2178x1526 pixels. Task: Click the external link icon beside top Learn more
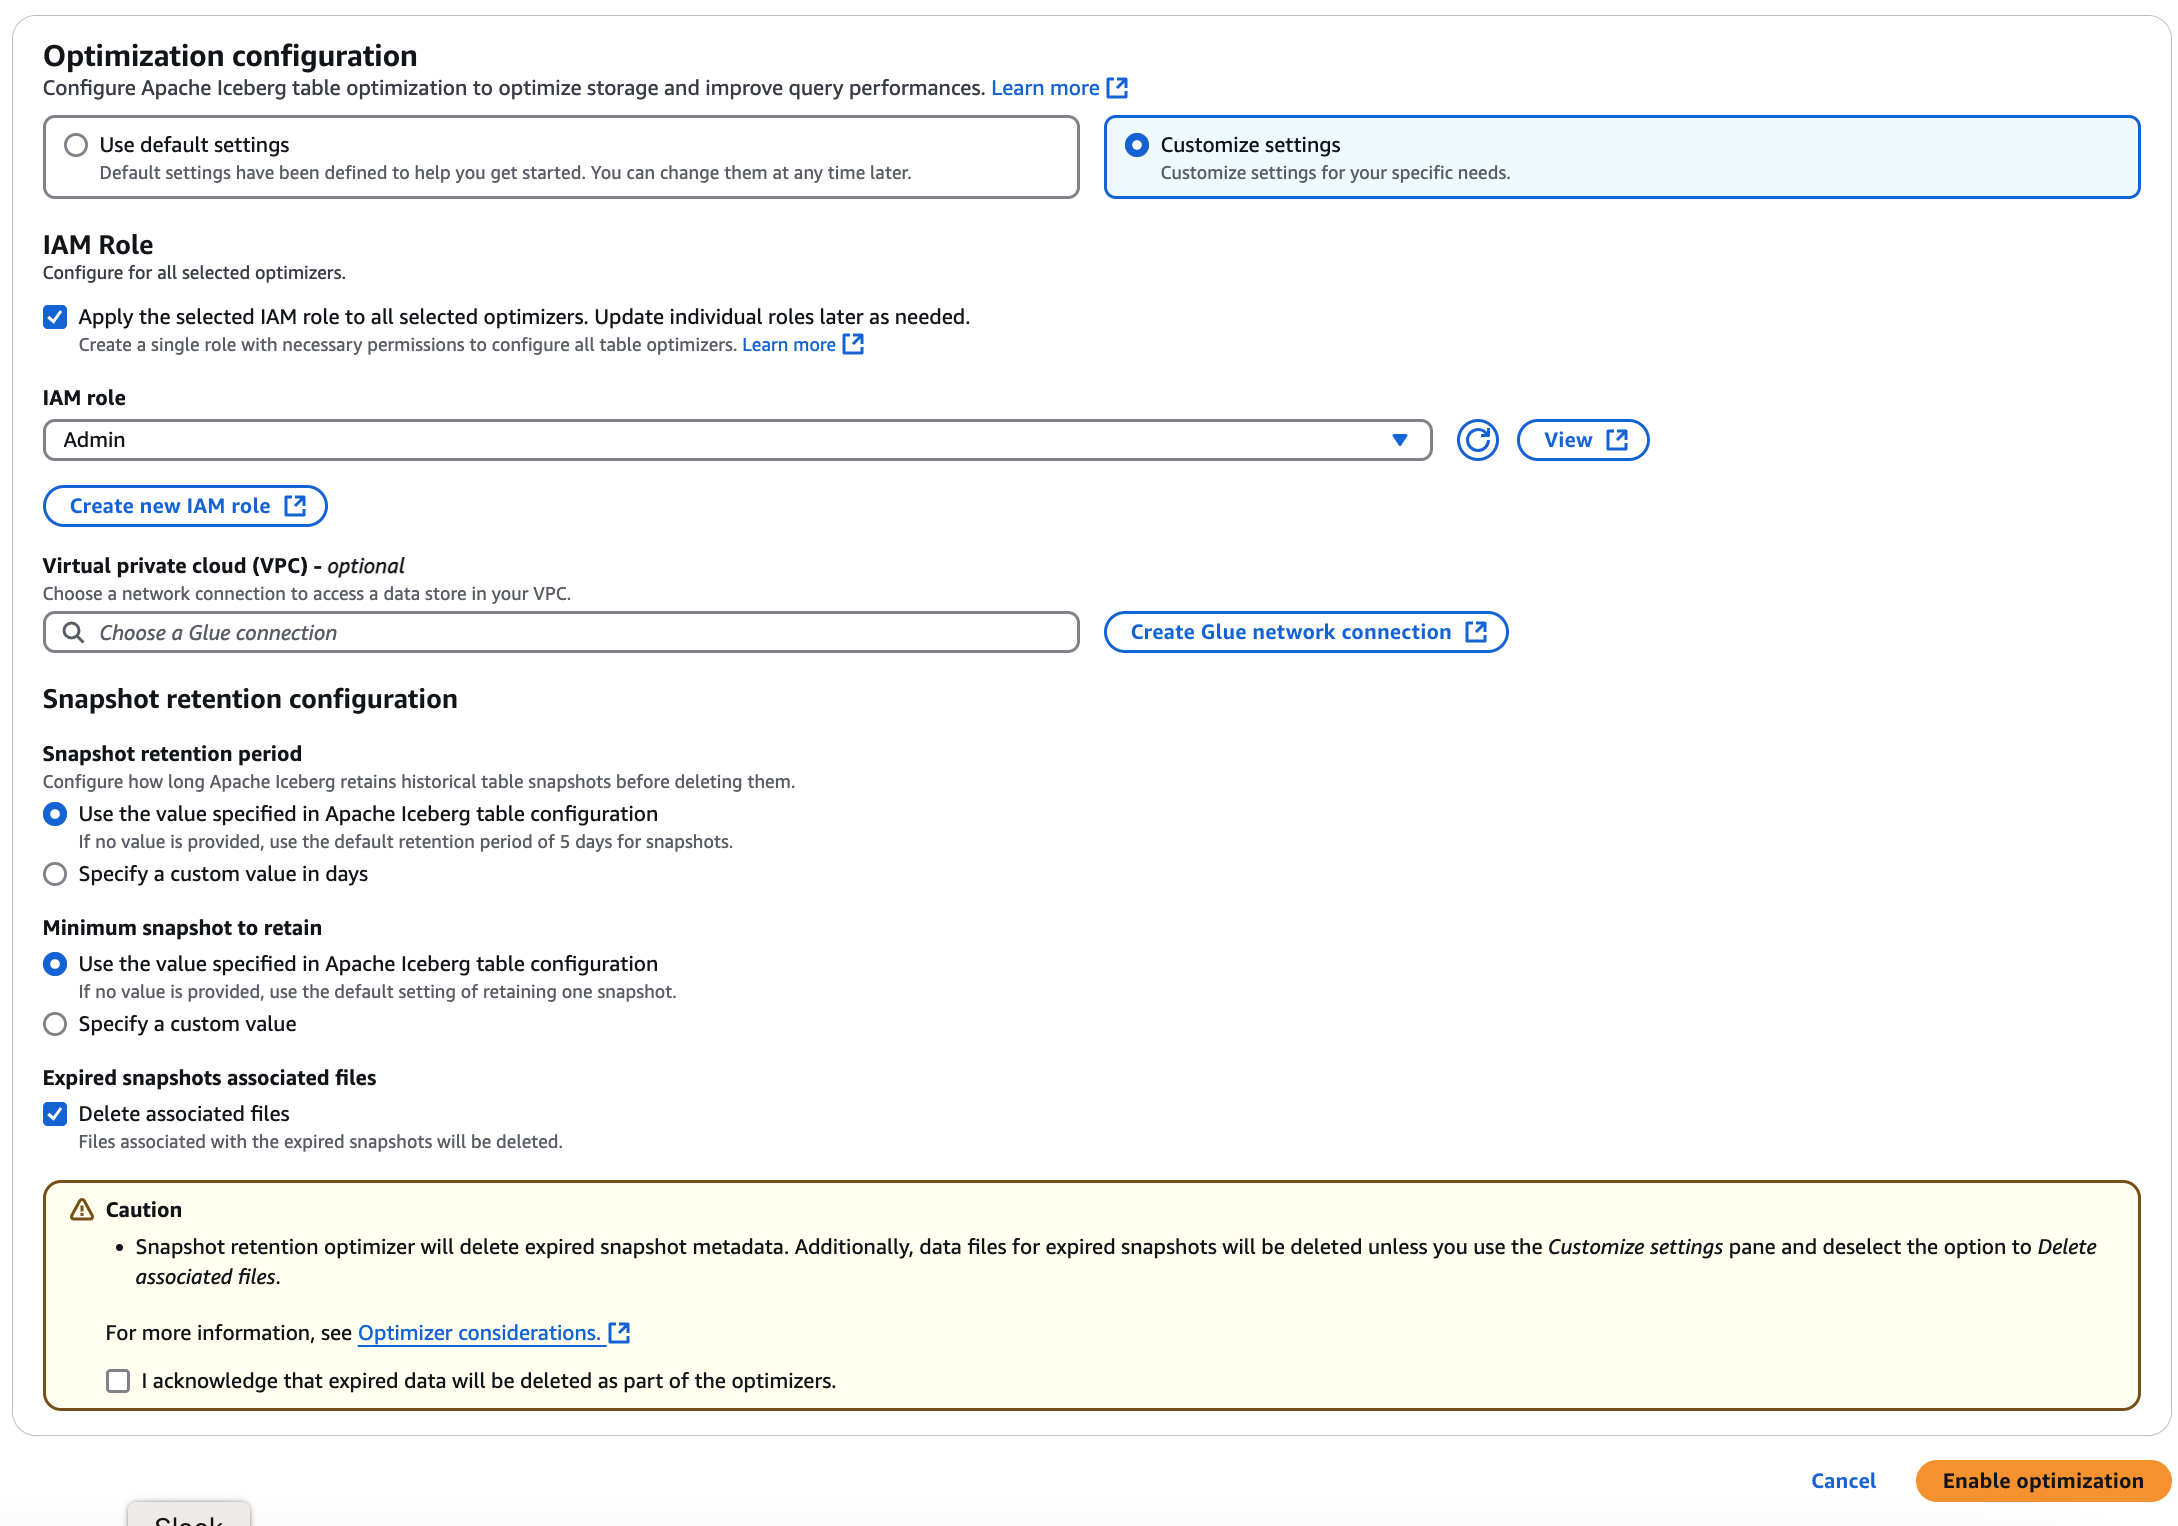pyautogui.click(x=1117, y=88)
